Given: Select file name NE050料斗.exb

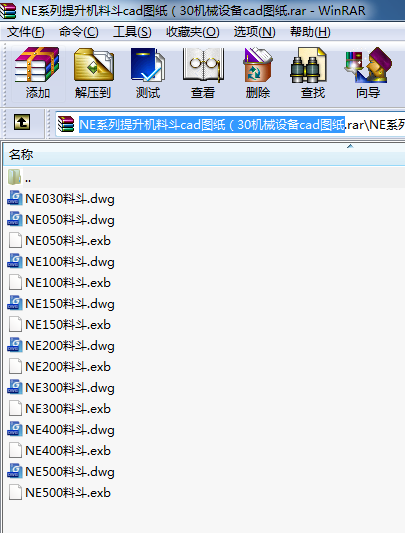Looking at the screenshot, I should 68,241.
